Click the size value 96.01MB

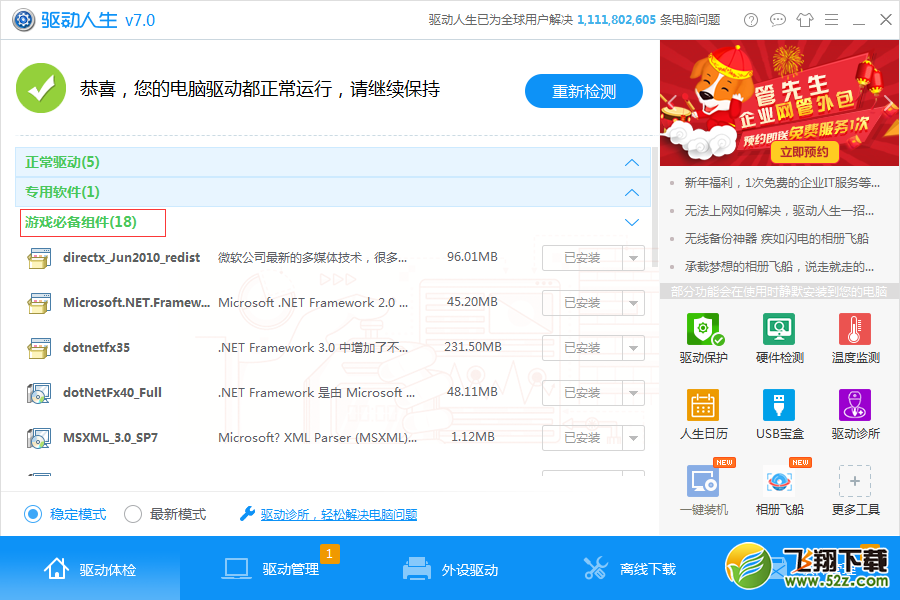click(472, 257)
